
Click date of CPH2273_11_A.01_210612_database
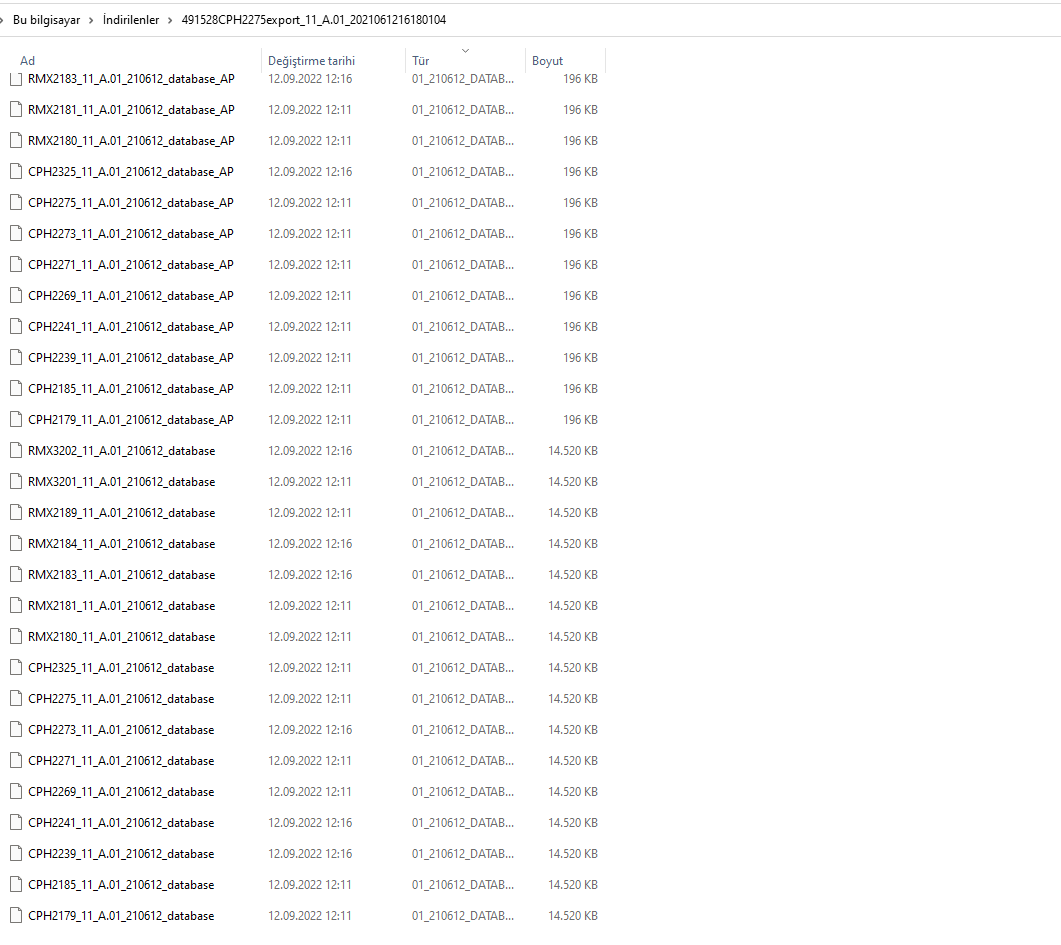point(310,730)
